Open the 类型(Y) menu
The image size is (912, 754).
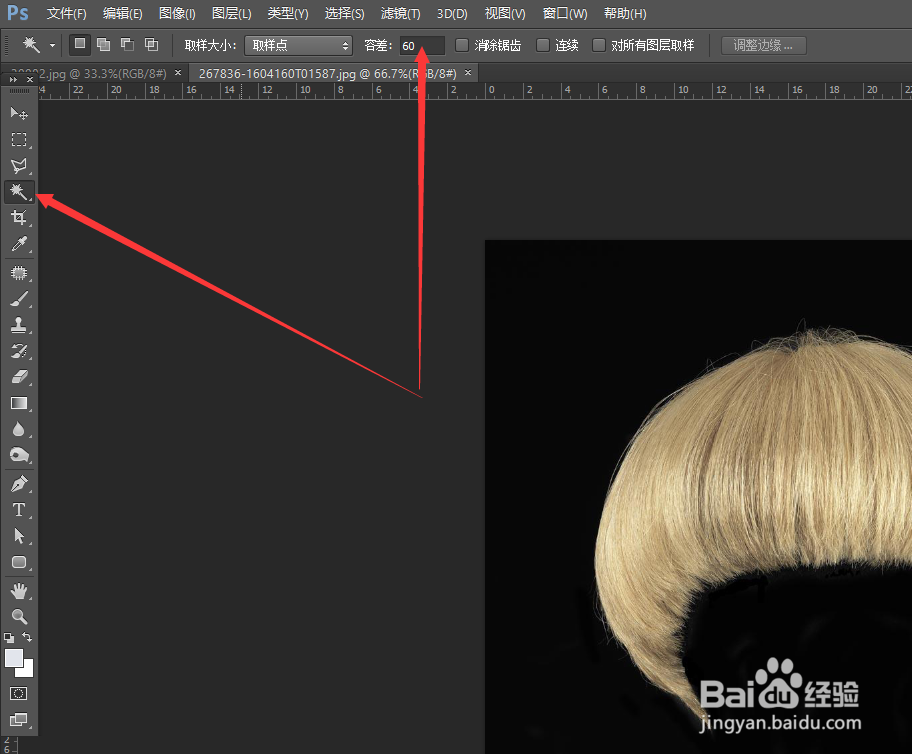287,13
